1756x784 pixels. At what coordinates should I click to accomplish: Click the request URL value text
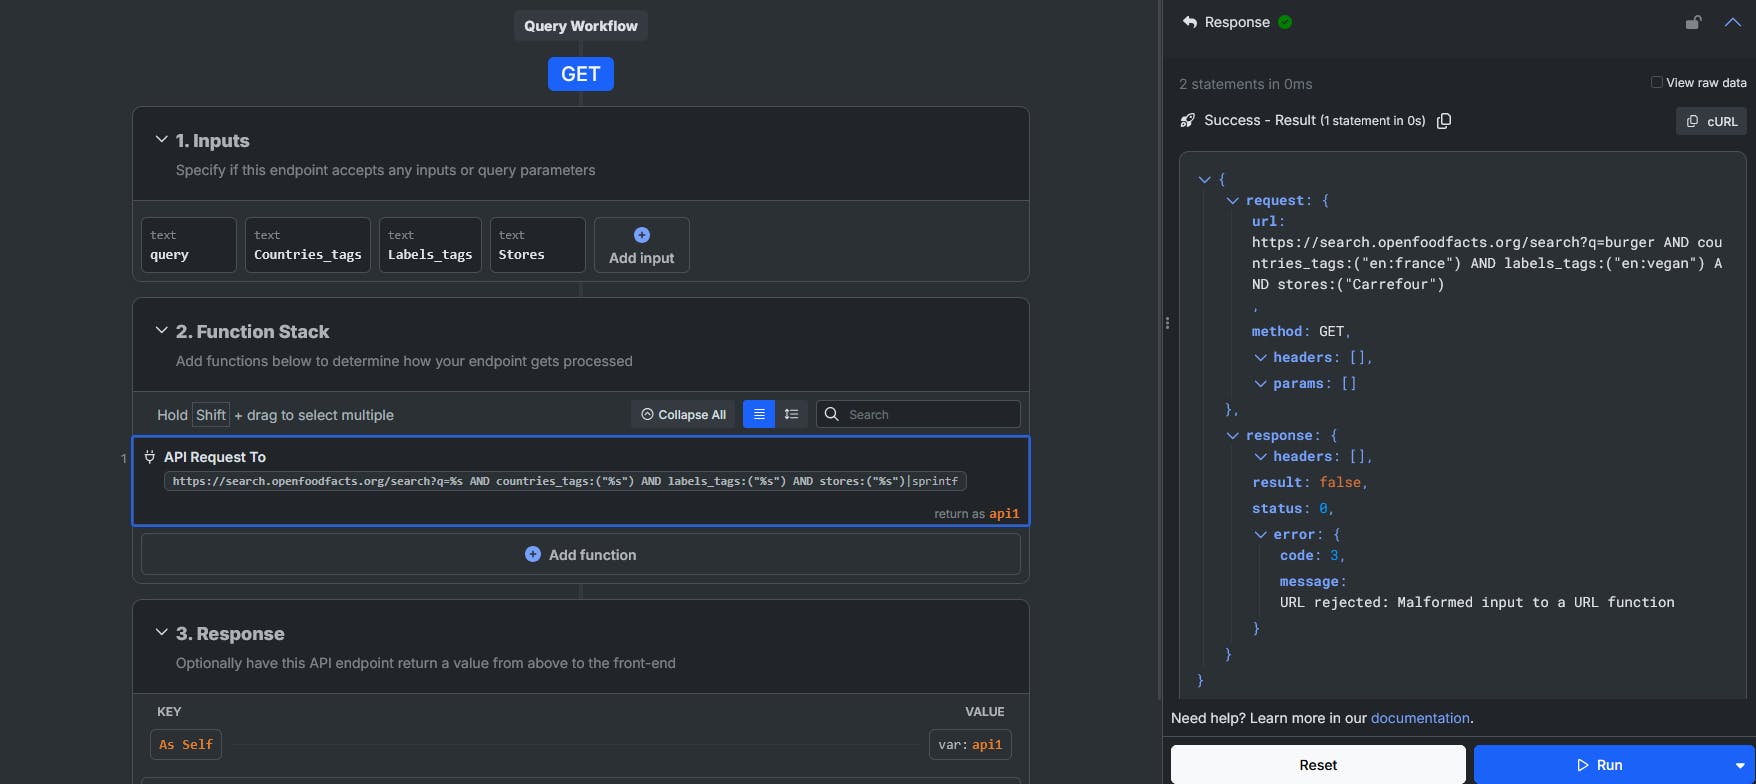tap(1487, 263)
